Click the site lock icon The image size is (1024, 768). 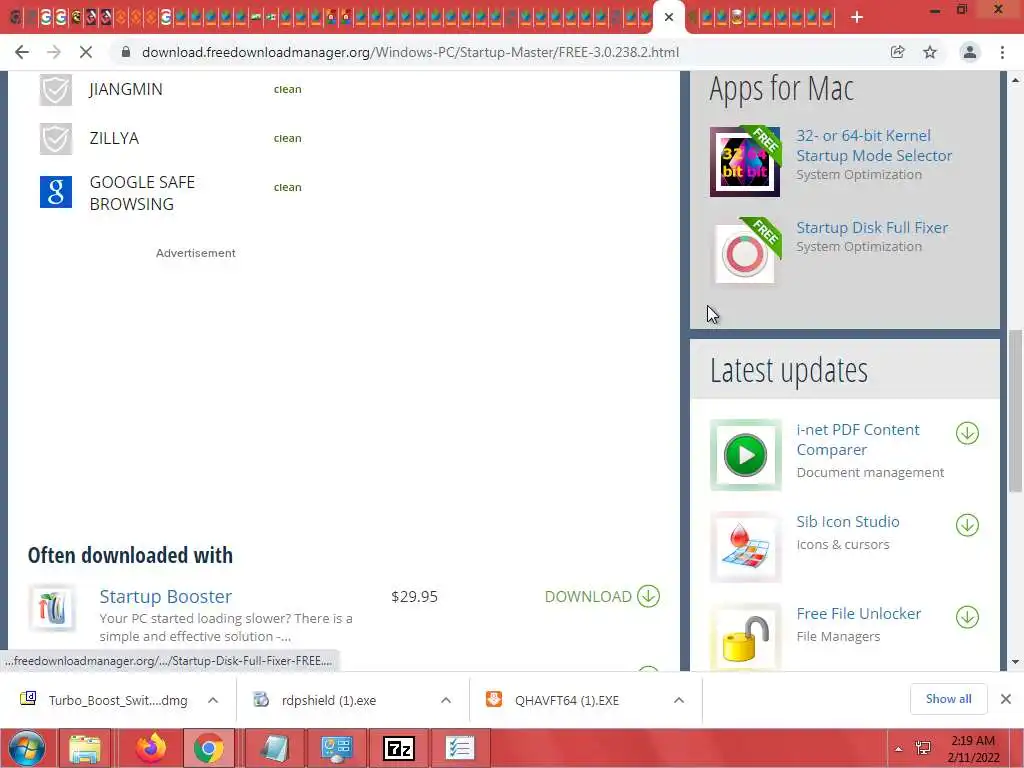click(x=126, y=52)
